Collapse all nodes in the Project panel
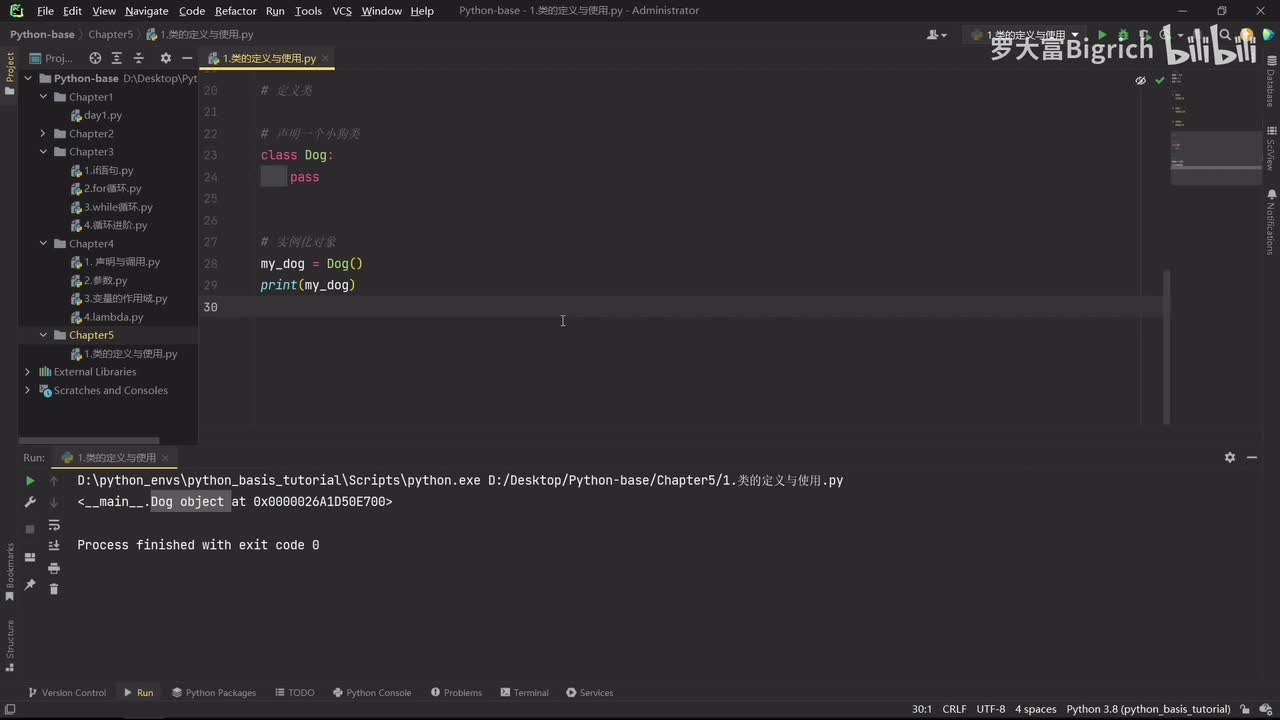1280x720 pixels. click(139, 58)
